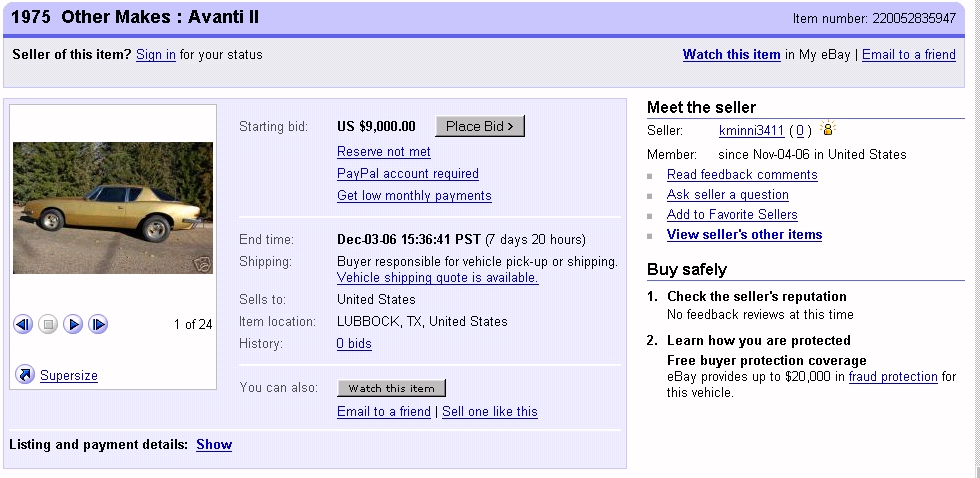The width and height of the screenshot is (980, 478).
Task: Click the previous photo arrow icon
Action: pos(23,324)
